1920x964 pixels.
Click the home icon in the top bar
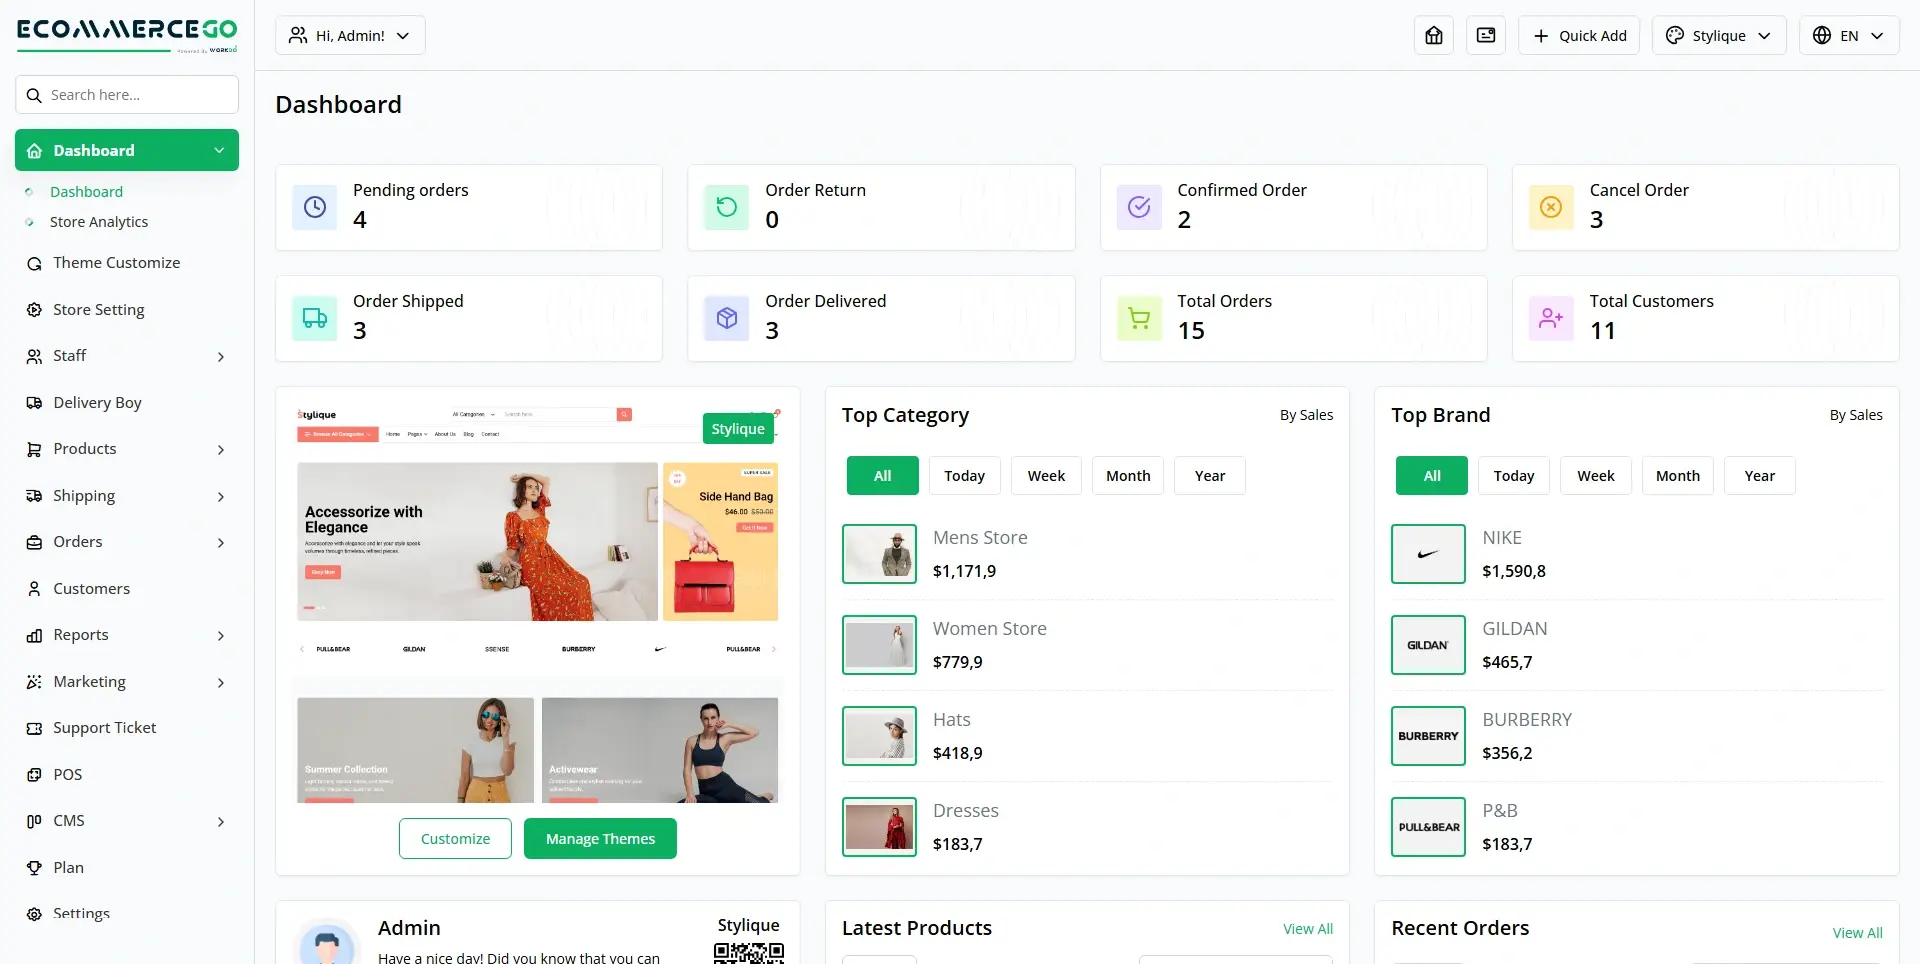coord(1433,35)
